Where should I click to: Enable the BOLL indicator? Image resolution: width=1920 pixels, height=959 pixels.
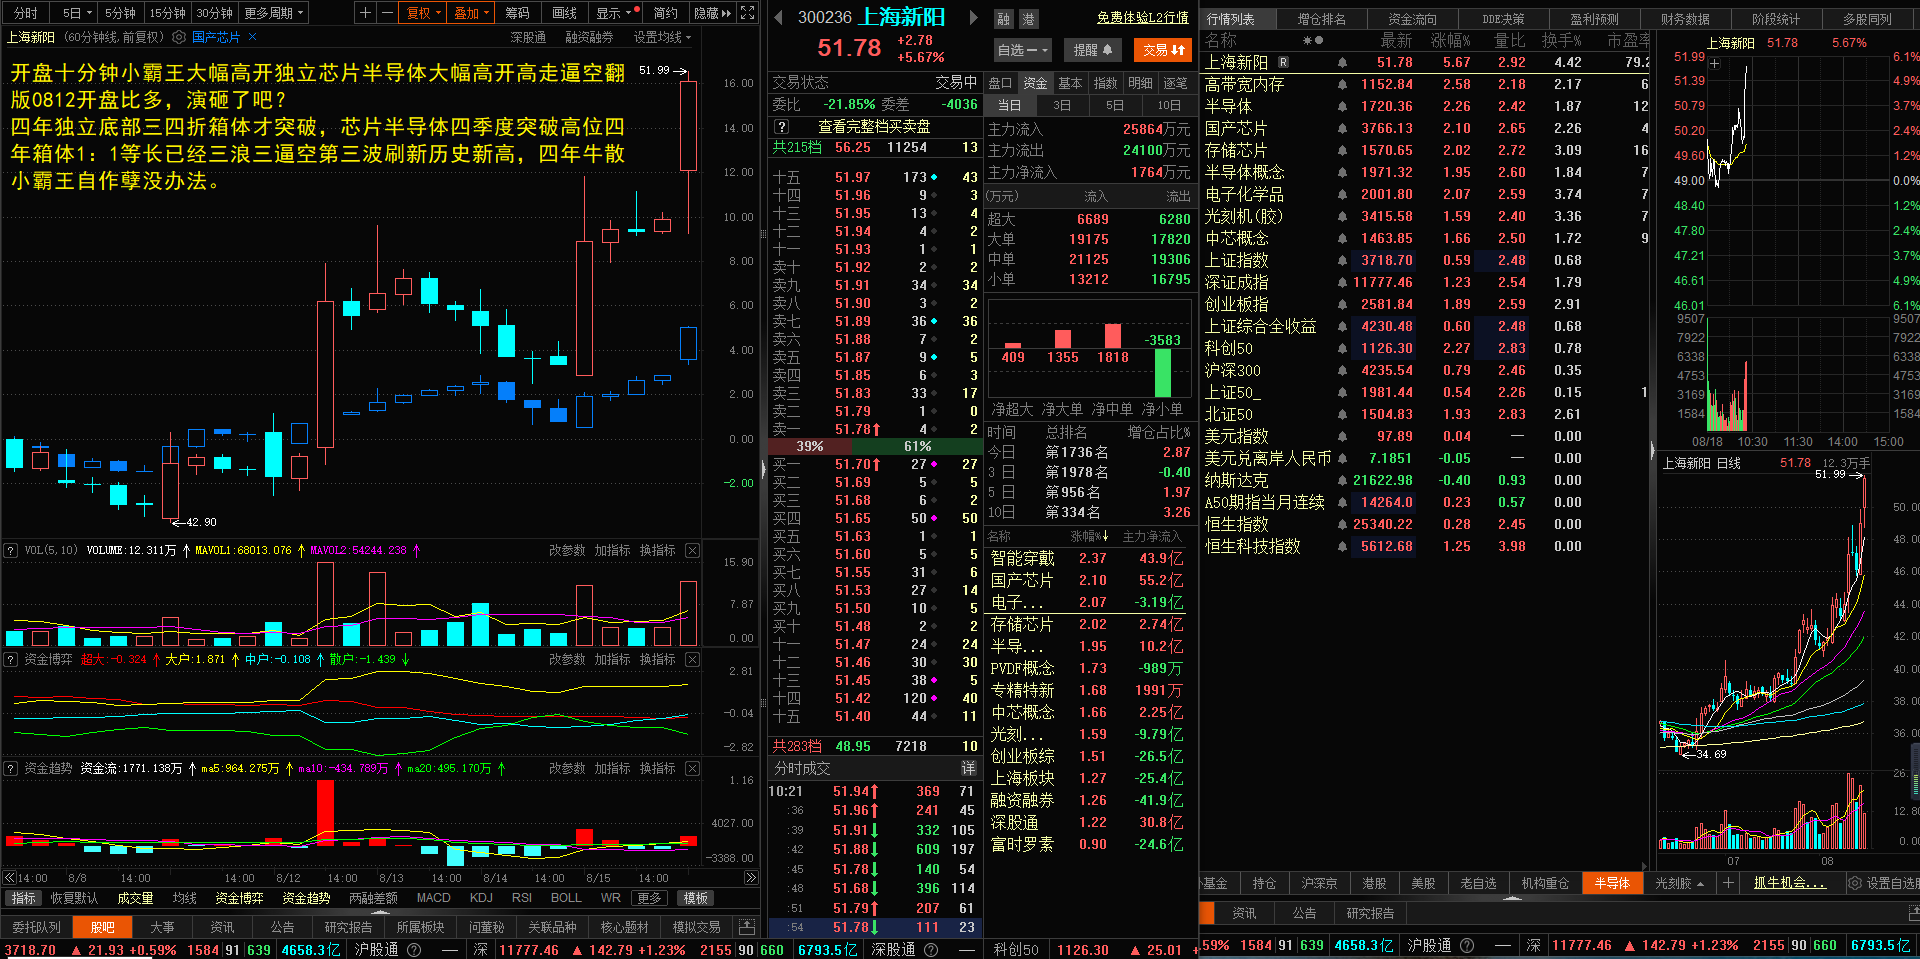coord(566,898)
